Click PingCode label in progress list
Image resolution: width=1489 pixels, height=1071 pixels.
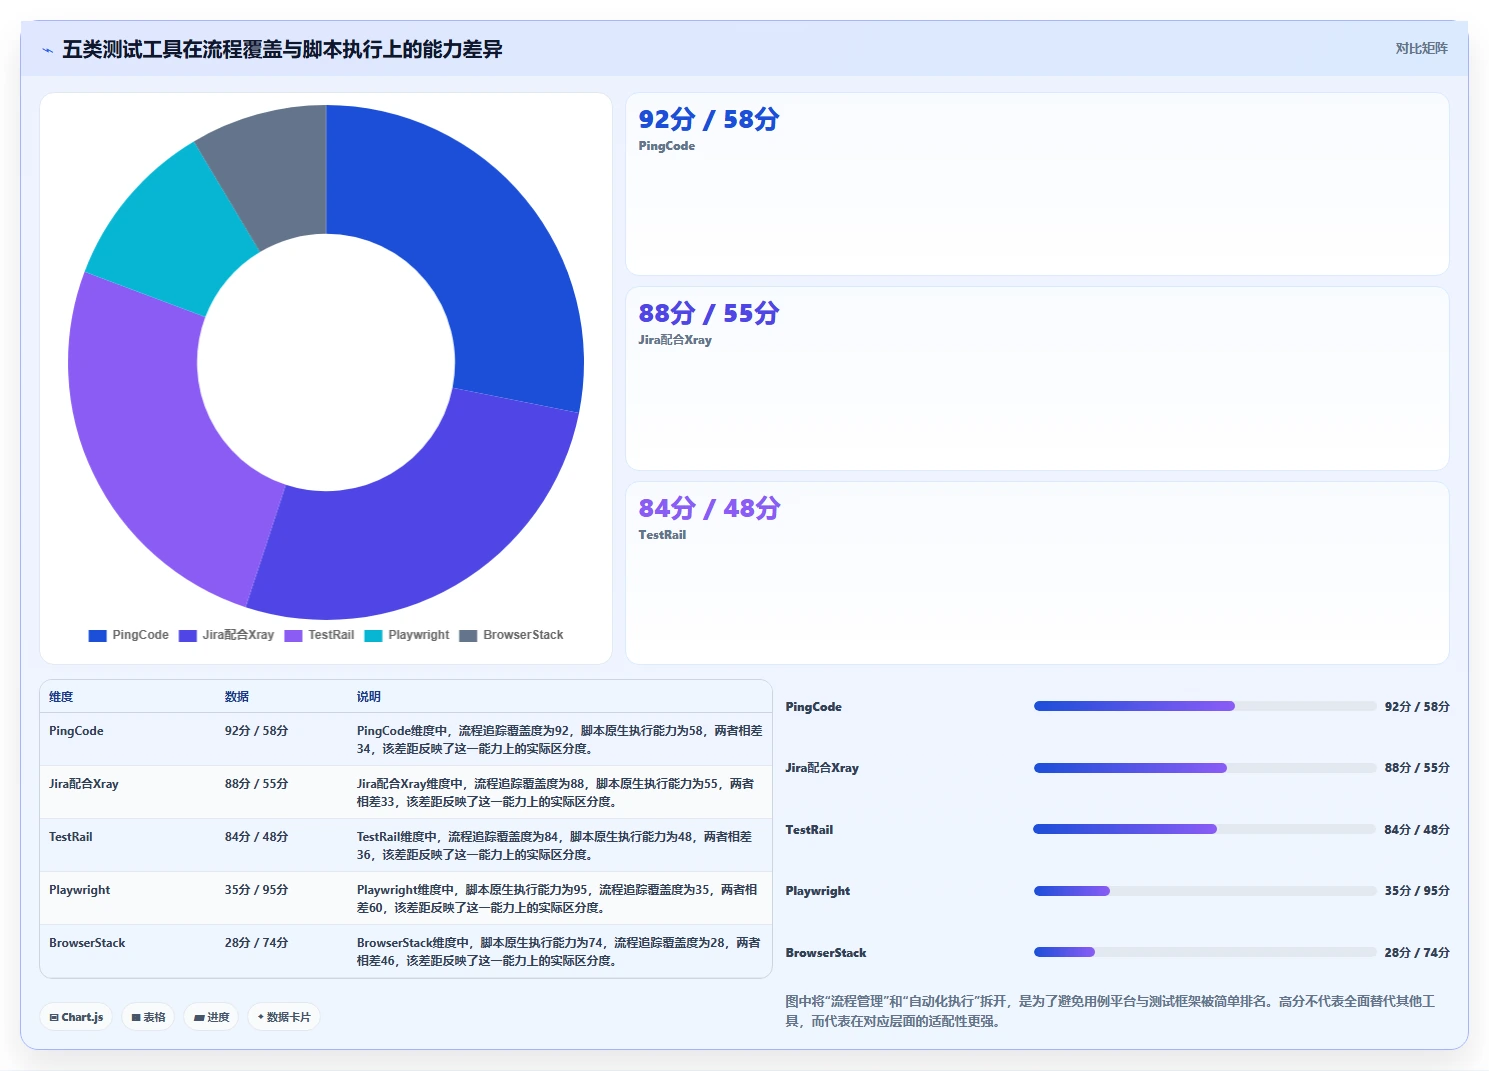pyautogui.click(x=813, y=707)
